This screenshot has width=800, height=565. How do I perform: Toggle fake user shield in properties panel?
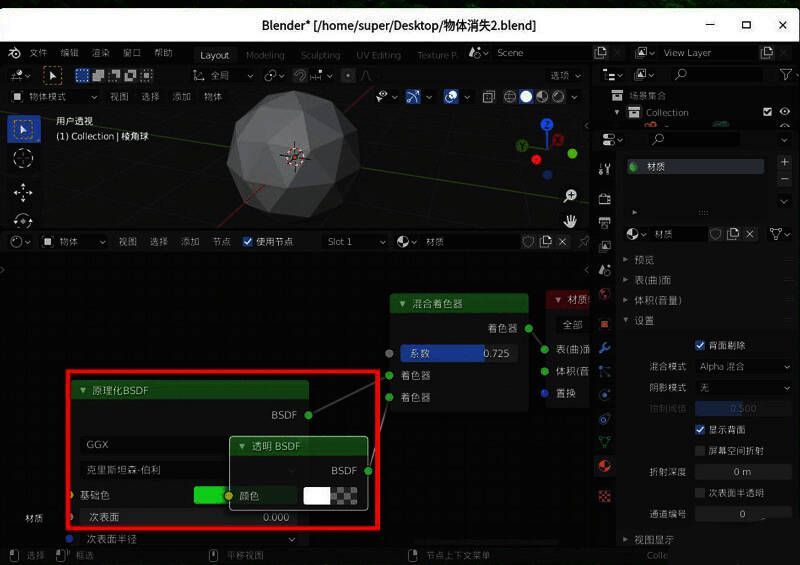pyautogui.click(x=716, y=234)
